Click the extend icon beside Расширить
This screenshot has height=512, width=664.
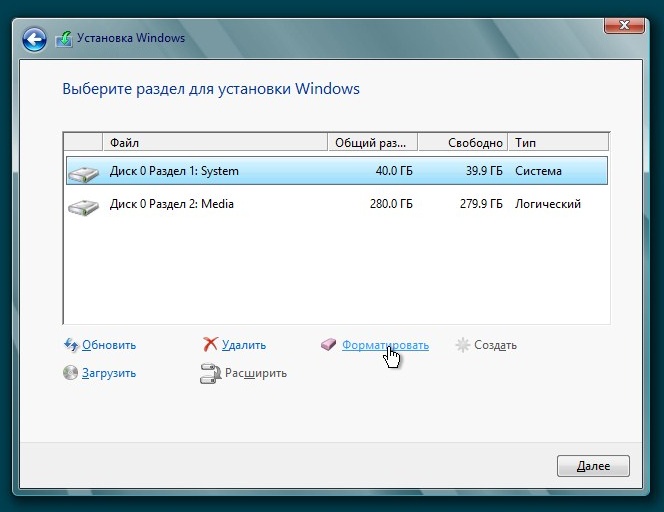click(x=210, y=374)
